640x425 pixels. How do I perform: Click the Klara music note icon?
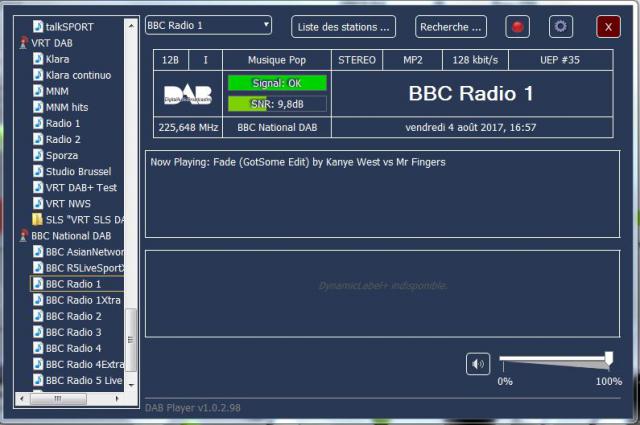(38, 59)
